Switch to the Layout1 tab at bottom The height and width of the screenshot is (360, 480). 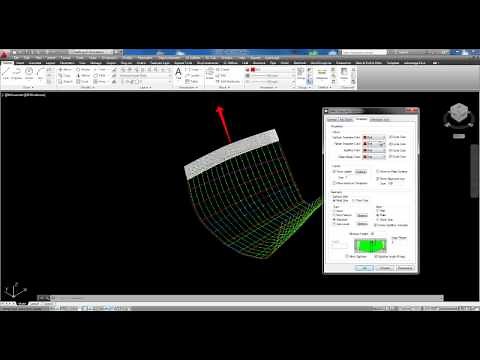coord(34,304)
